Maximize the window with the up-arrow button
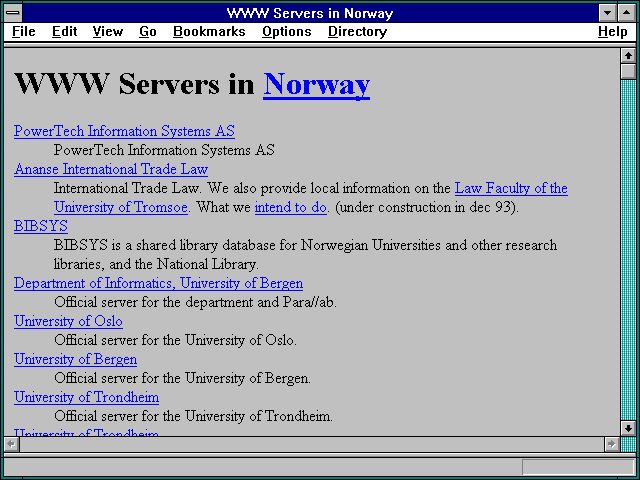The height and width of the screenshot is (480, 640). coord(627,13)
